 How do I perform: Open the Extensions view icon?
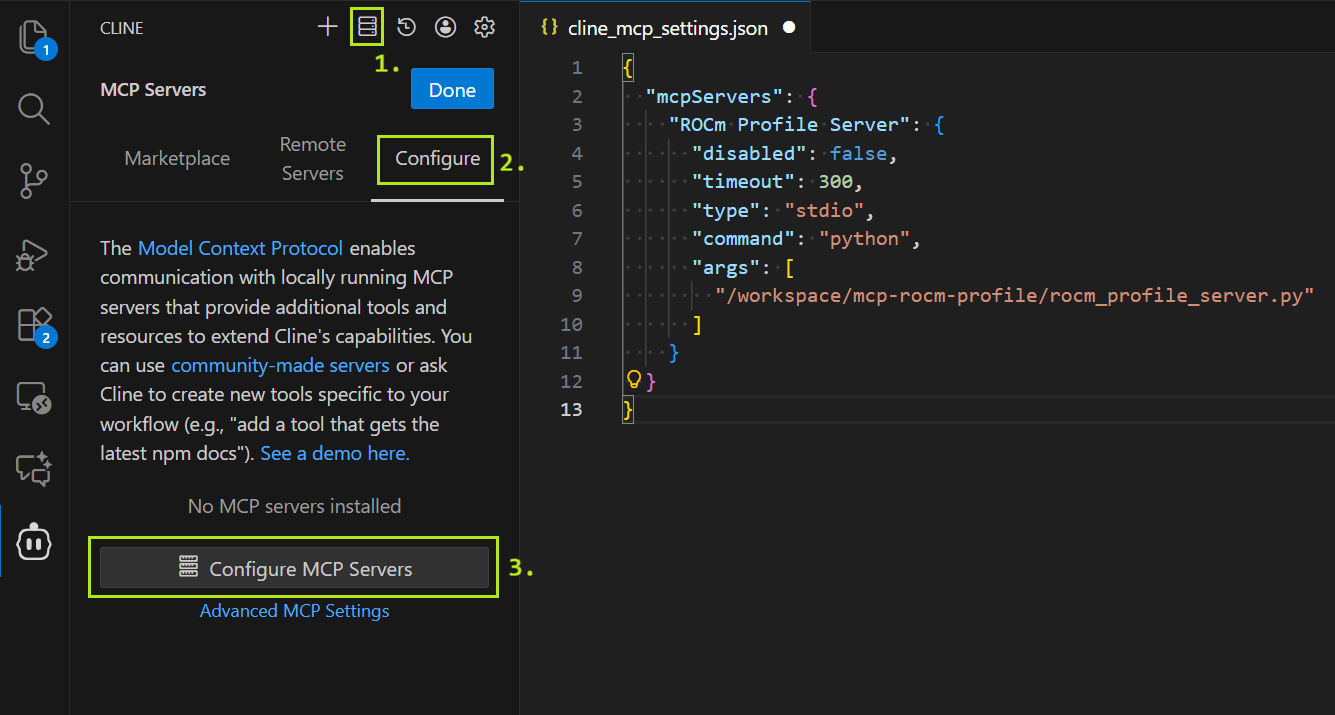[x=34, y=325]
